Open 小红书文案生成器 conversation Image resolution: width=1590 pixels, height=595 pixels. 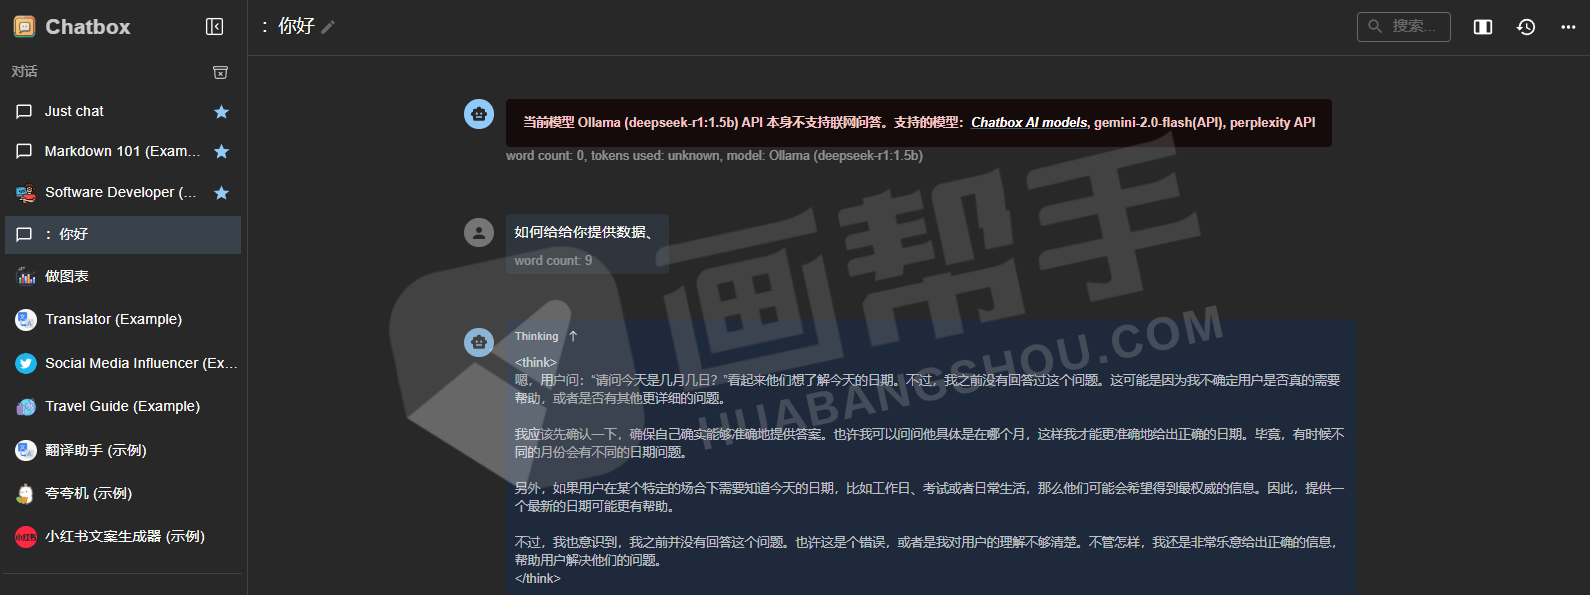point(124,536)
